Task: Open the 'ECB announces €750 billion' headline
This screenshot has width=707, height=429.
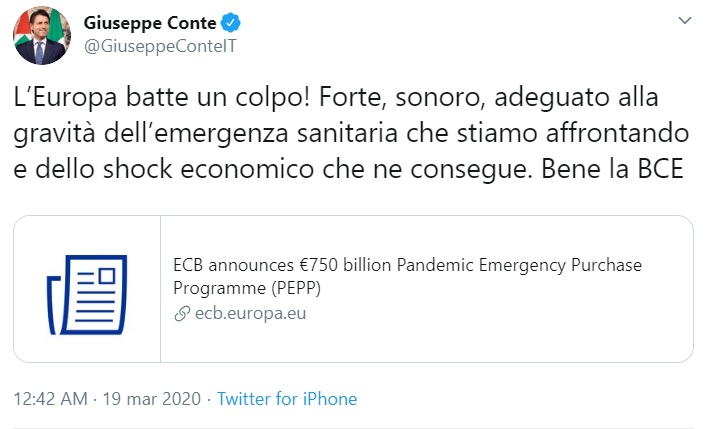Action: pyautogui.click(x=280, y=266)
